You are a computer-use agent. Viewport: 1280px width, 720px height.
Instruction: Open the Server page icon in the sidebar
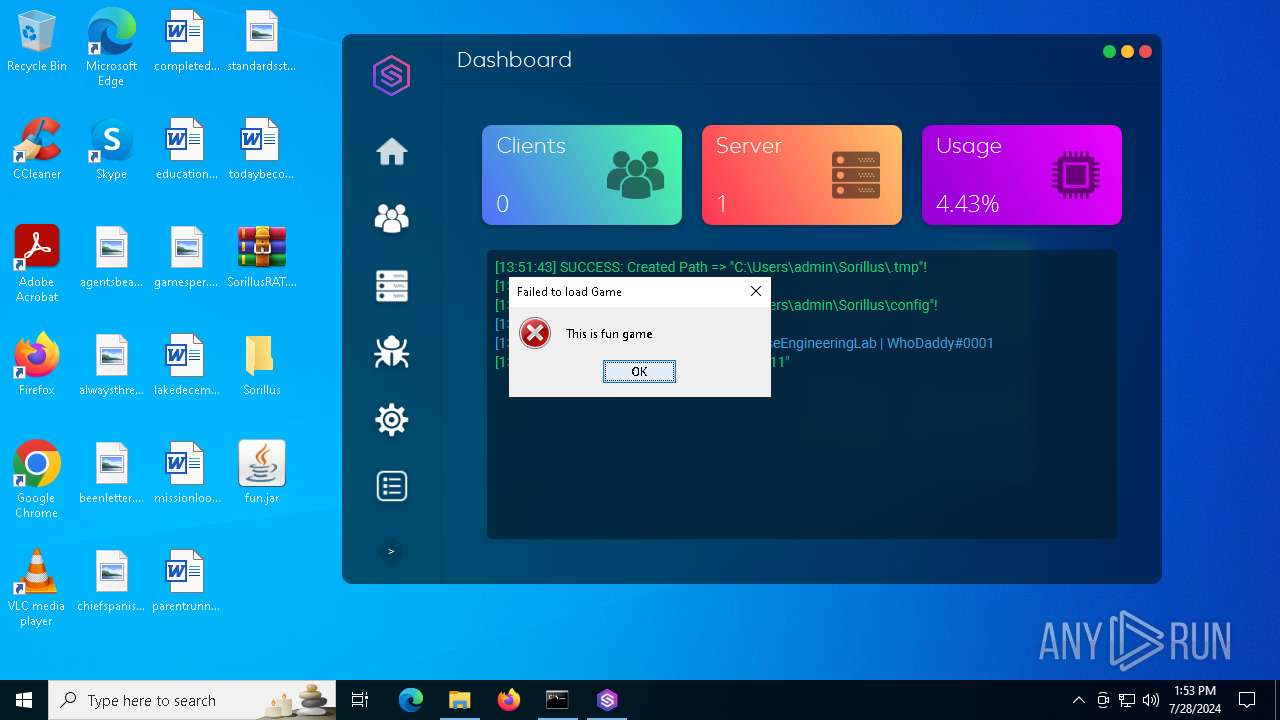[x=391, y=285]
